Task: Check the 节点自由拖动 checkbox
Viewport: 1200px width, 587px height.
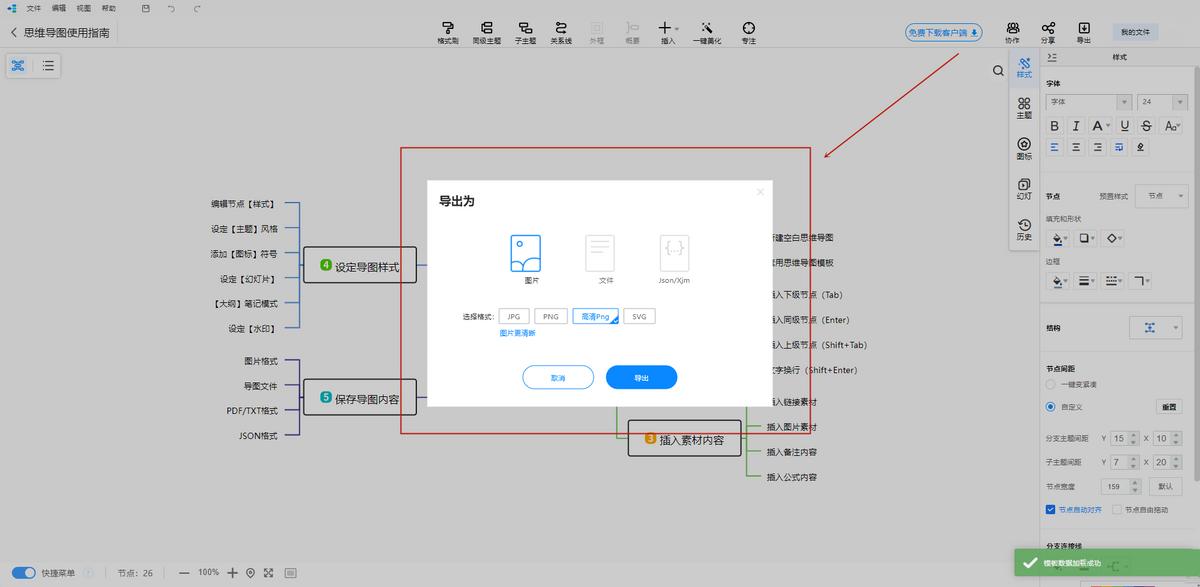Action: pos(1116,509)
